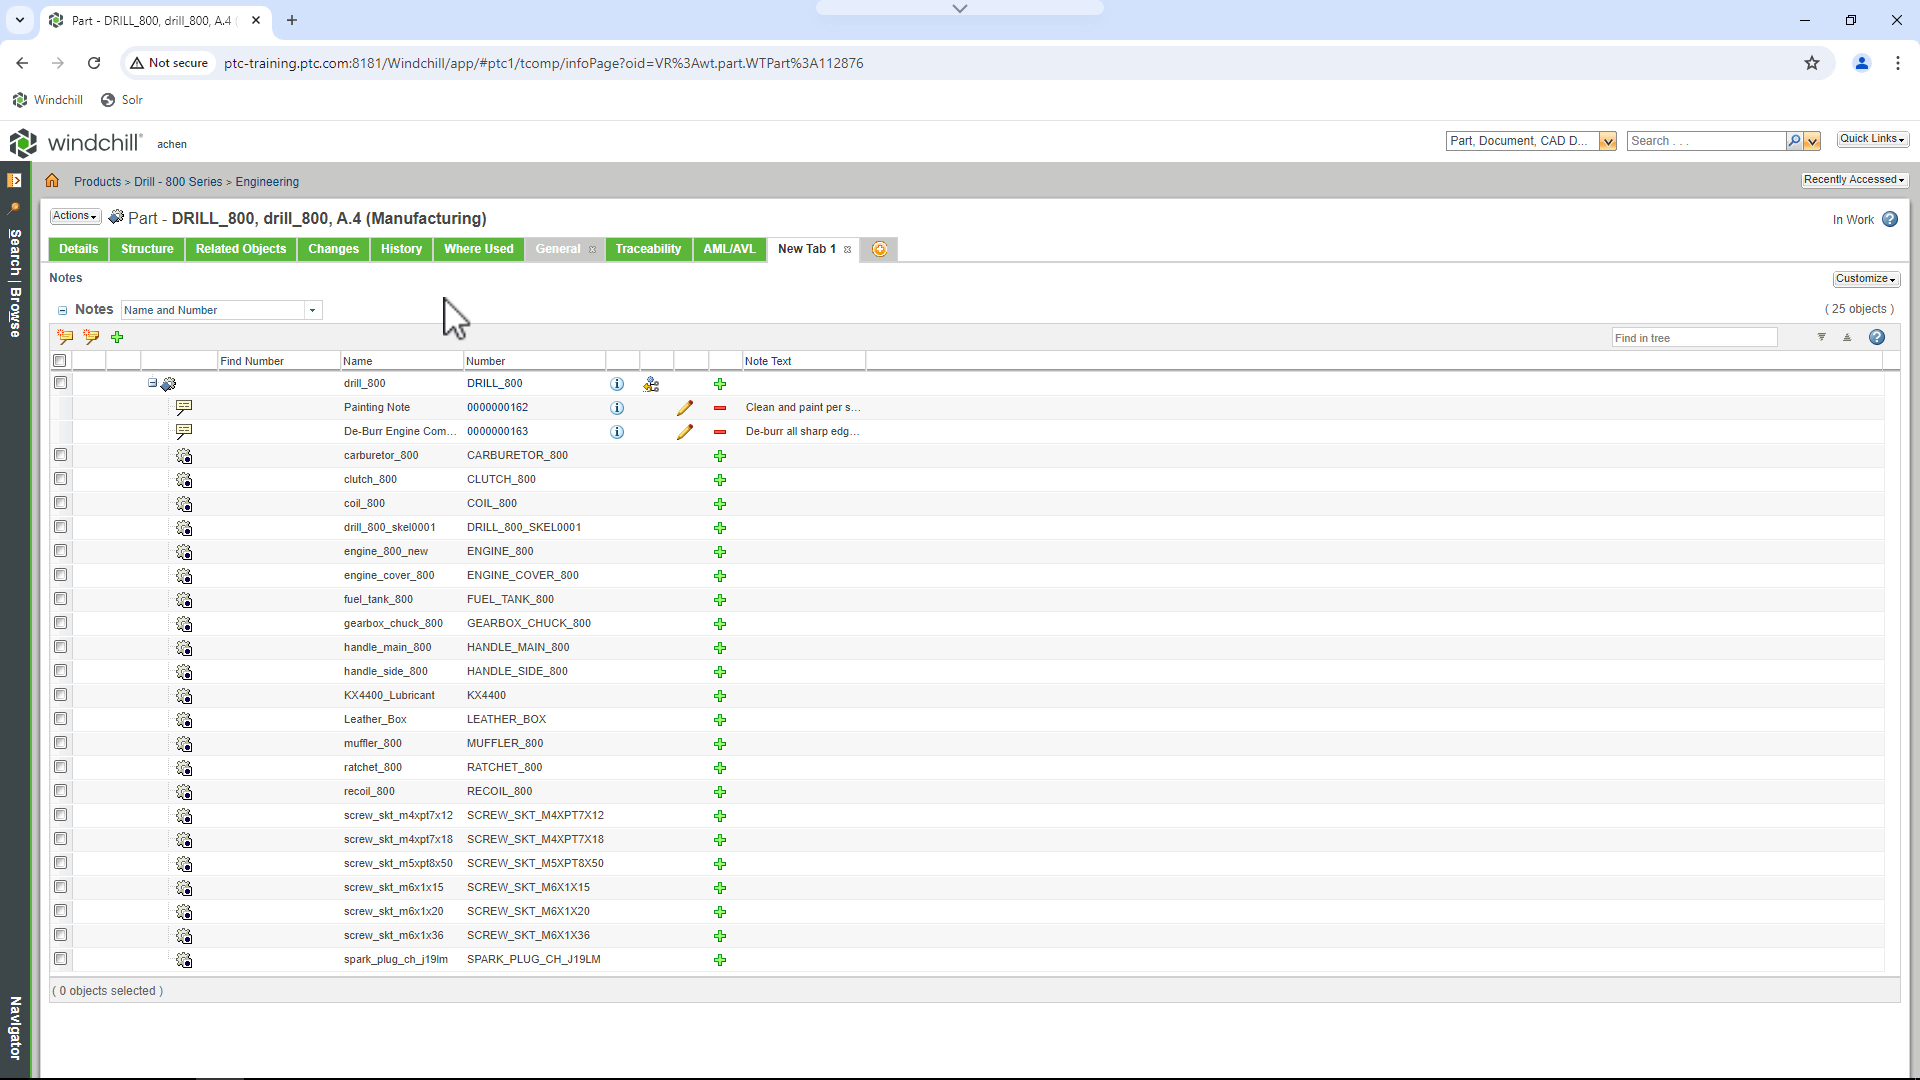Open information for Painting Note
The height and width of the screenshot is (1080, 1920).
(617, 408)
